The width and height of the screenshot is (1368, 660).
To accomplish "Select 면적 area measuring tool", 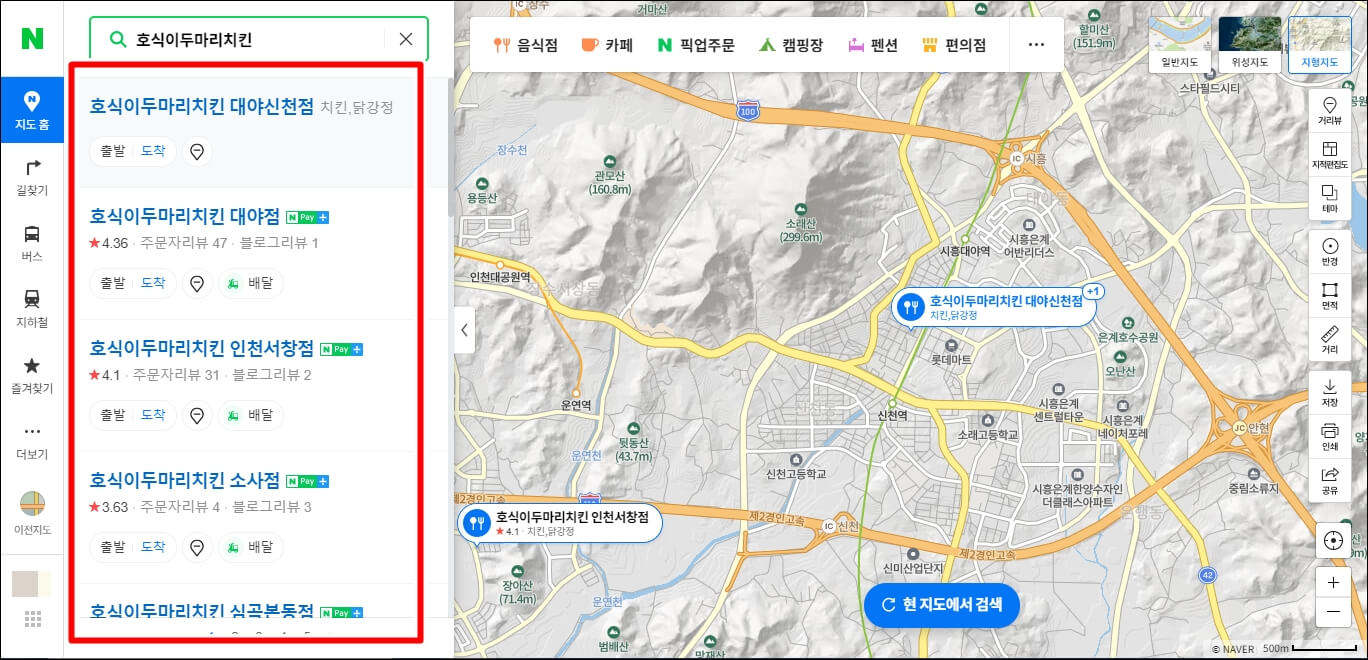I will tap(1329, 295).
